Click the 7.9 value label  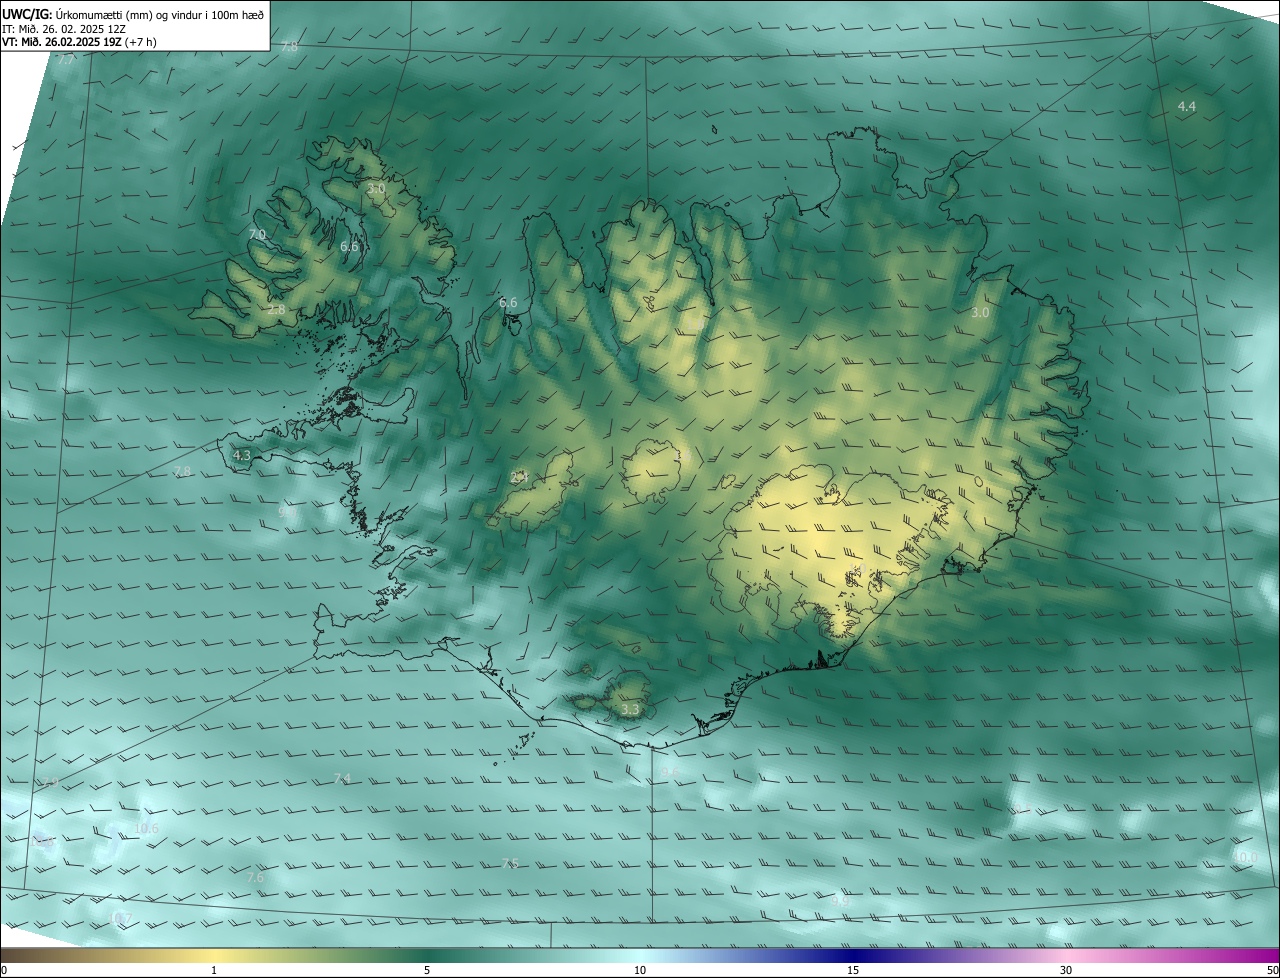point(48,783)
